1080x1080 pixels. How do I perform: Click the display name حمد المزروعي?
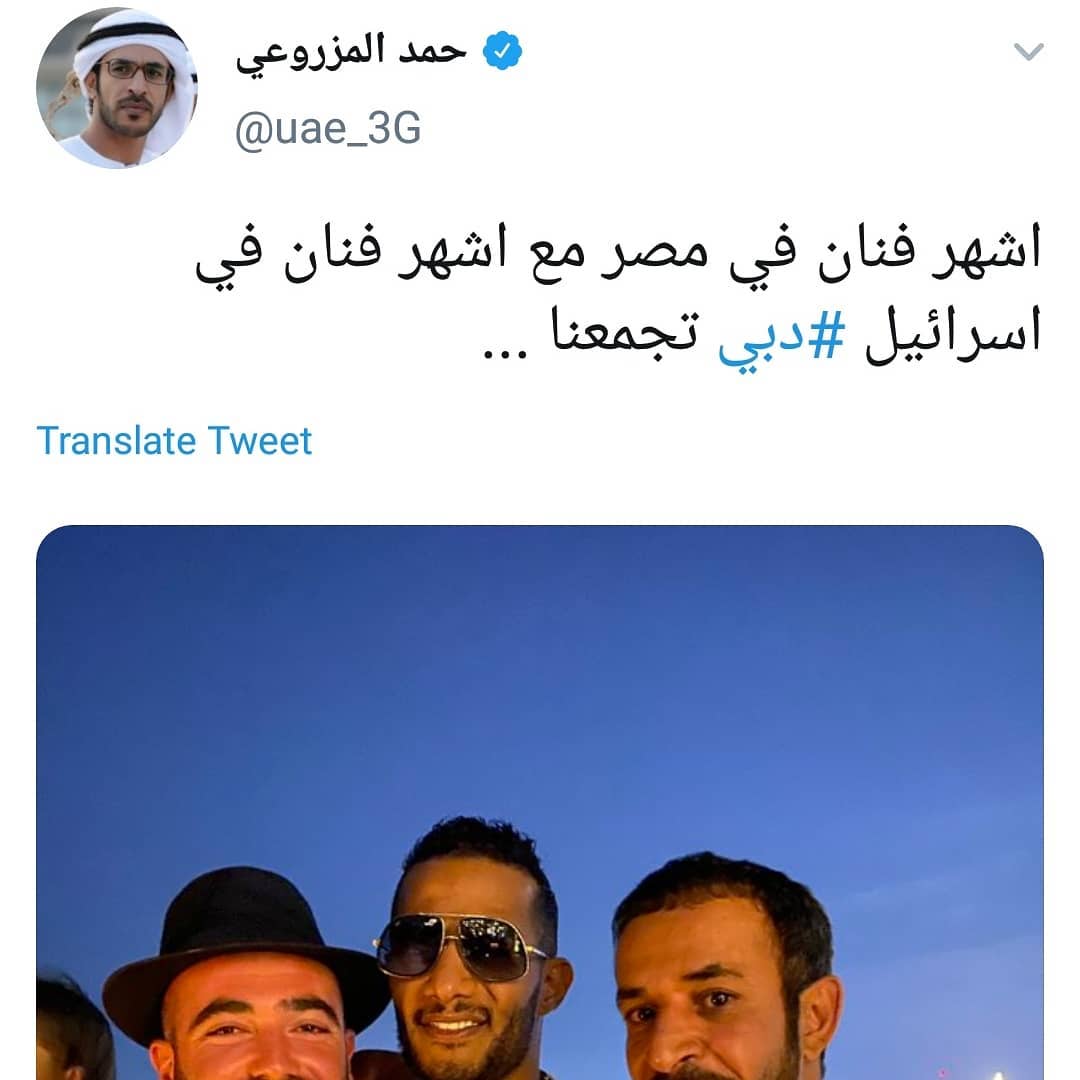[x=351, y=52]
